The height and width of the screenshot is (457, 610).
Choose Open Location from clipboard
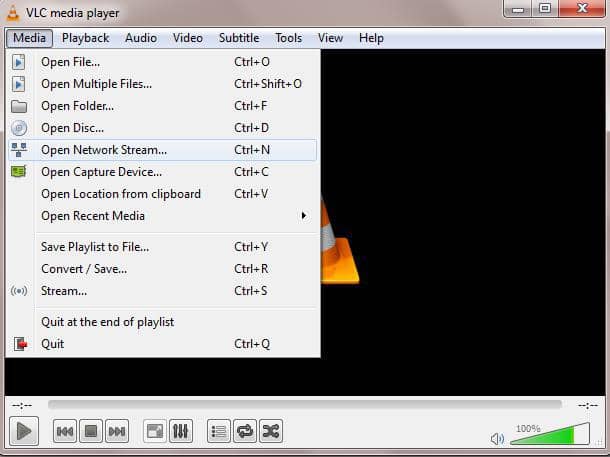point(162,194)
